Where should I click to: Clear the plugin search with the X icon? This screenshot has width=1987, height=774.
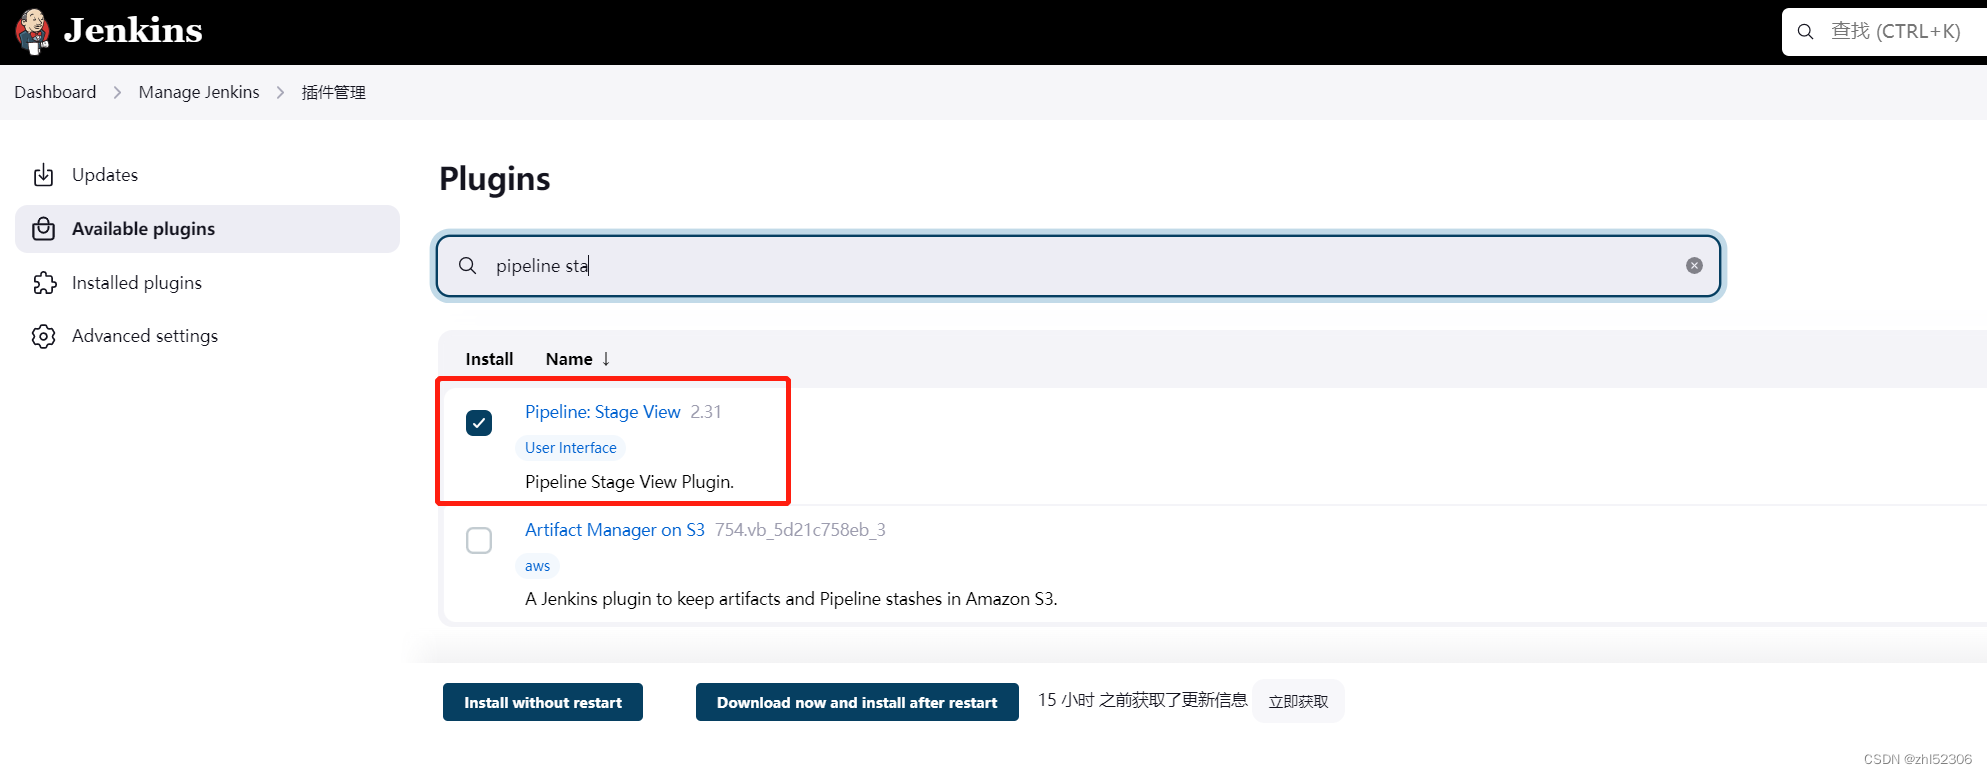(x=1694, y=266)
